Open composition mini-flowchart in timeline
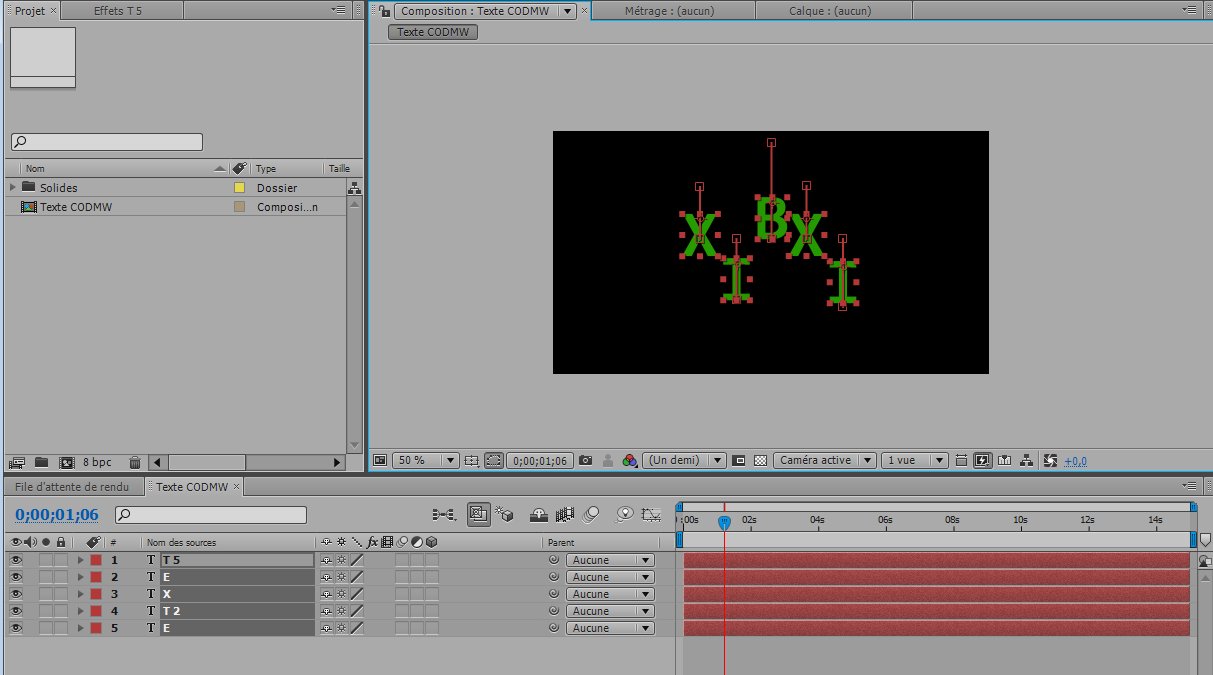Viewport: 1213px width, 675px height. (x=443, y=514)
